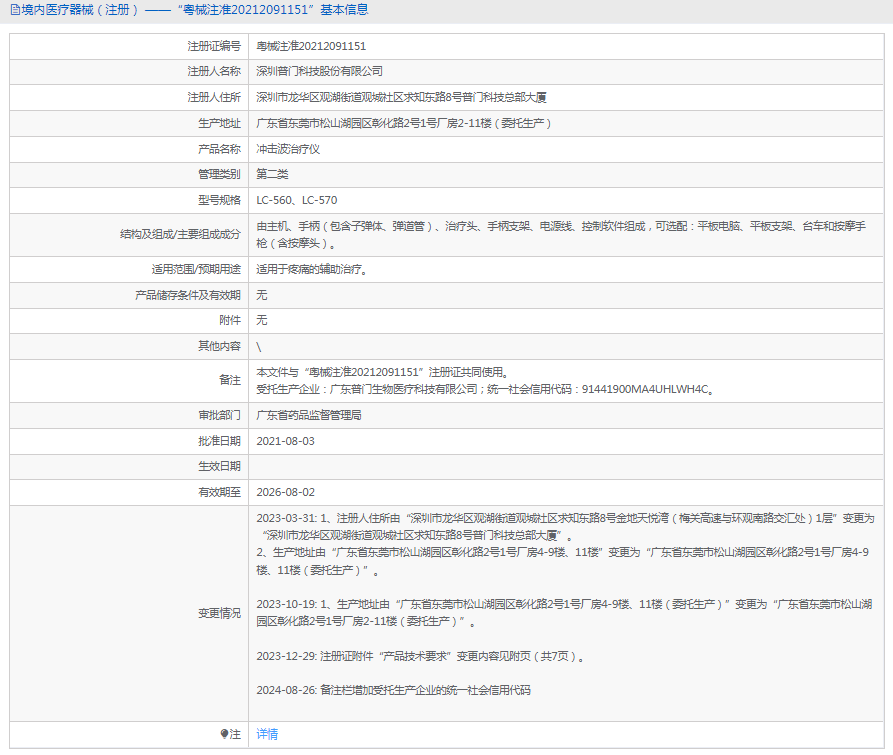
Task: Click the 2024-08-26 change record entry
Action: (x=394, y=690)
